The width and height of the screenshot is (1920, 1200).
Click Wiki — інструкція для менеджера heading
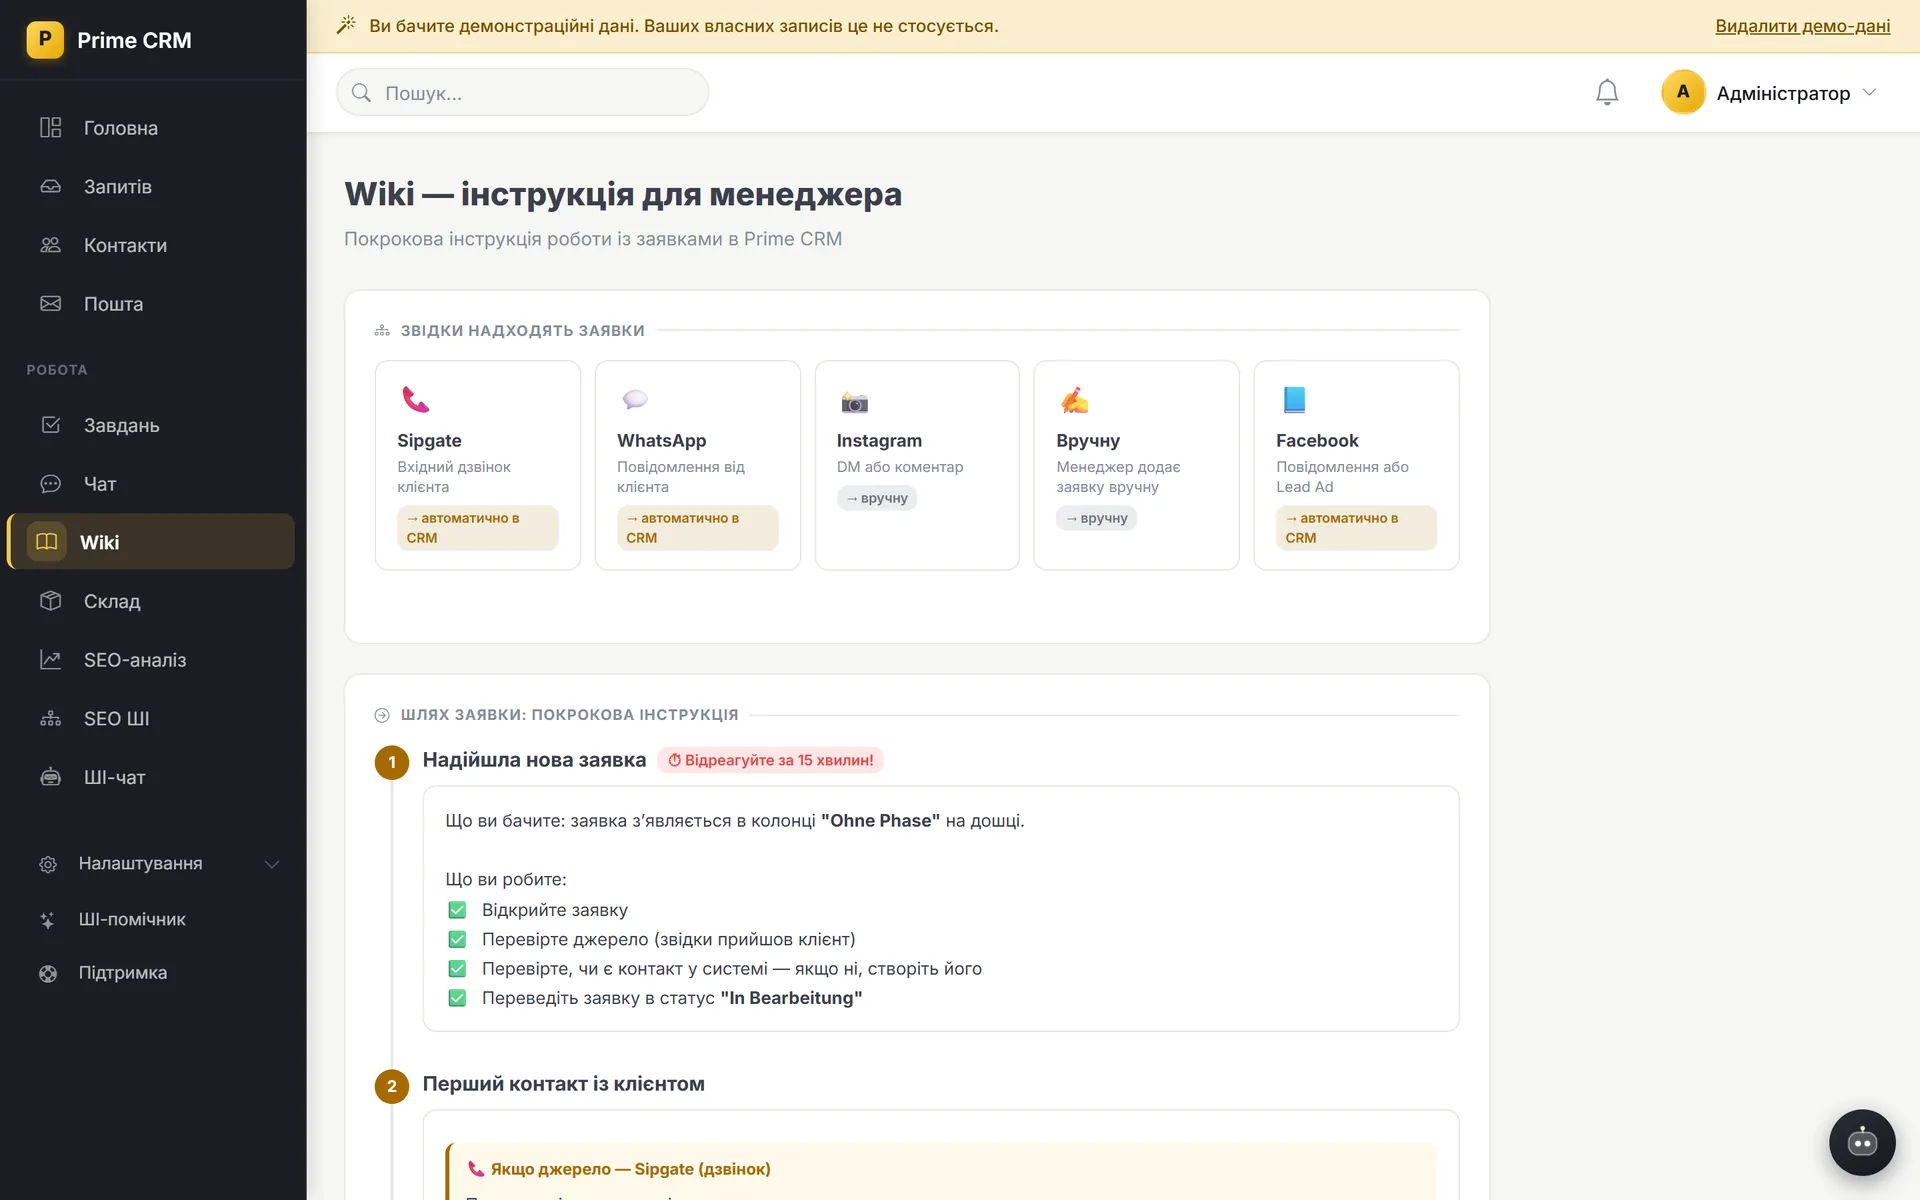point(623,194)
